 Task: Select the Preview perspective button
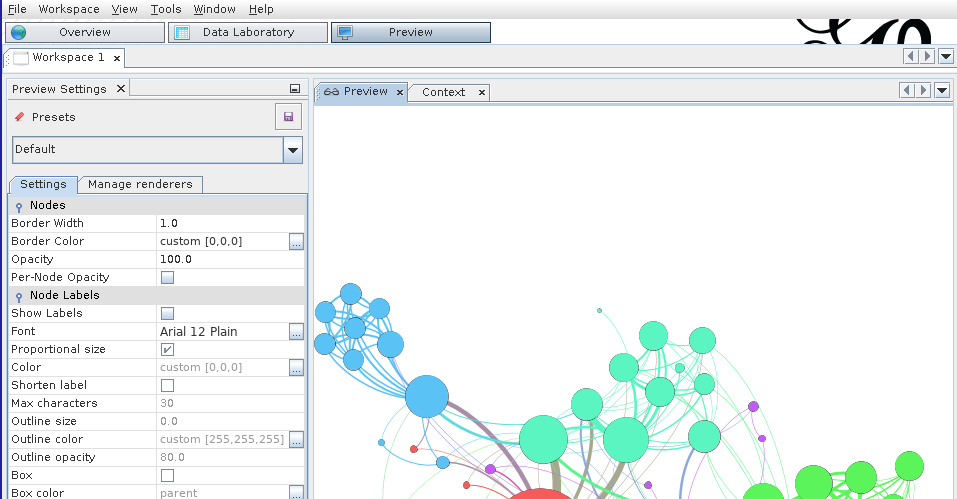pos(411,32)
